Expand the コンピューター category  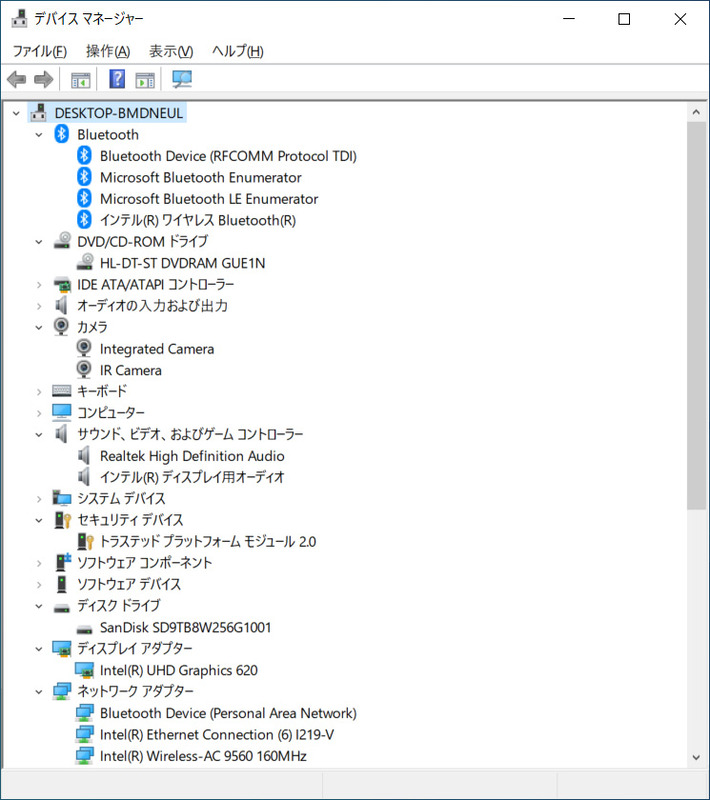[39, 413]
